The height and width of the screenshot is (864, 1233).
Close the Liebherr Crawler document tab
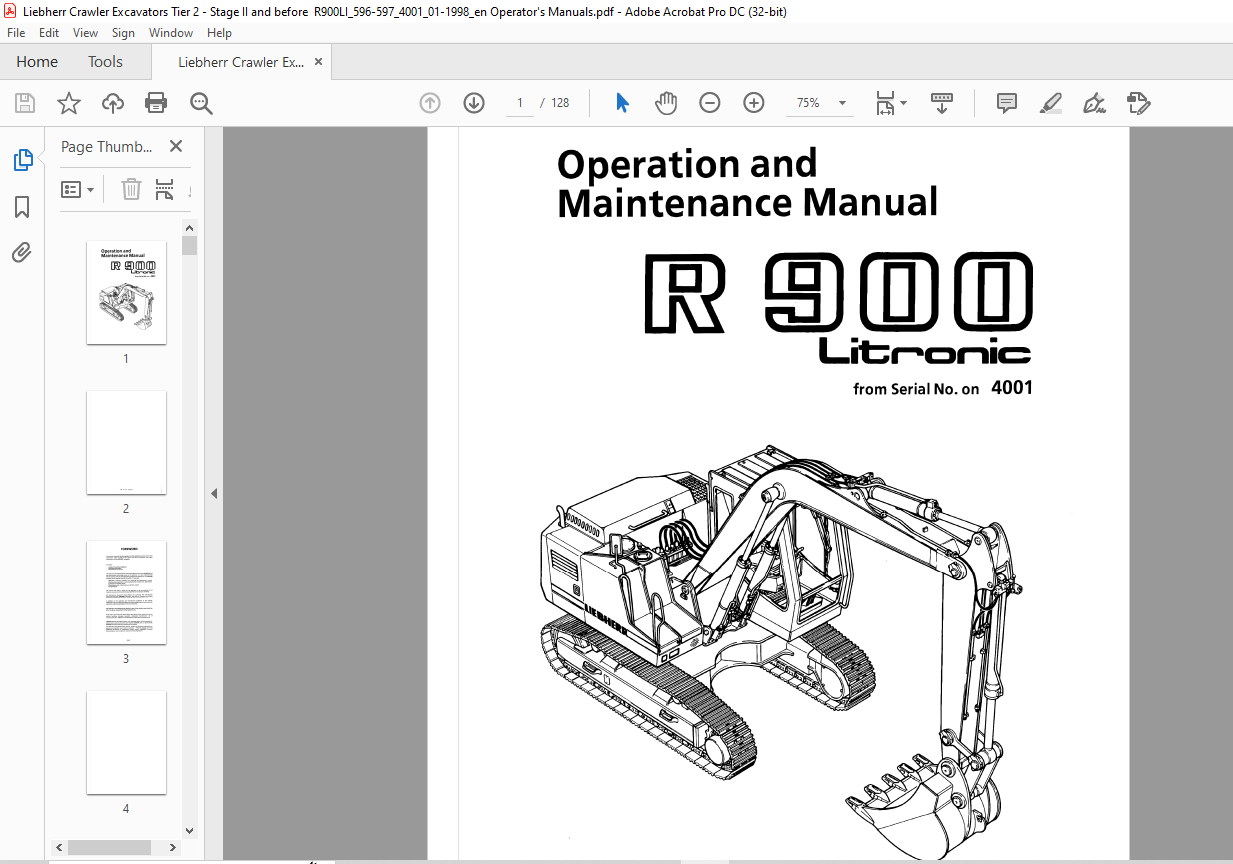[x=318, y=62]
